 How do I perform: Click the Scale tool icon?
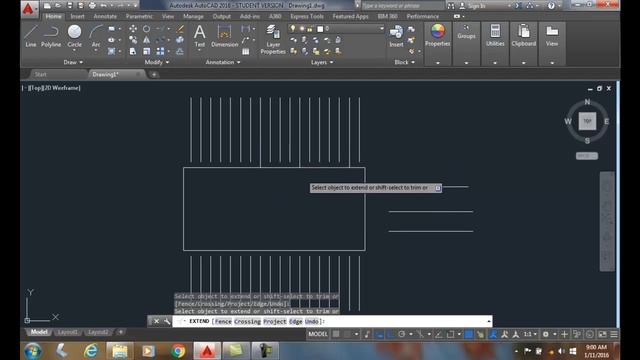[146, 51]
